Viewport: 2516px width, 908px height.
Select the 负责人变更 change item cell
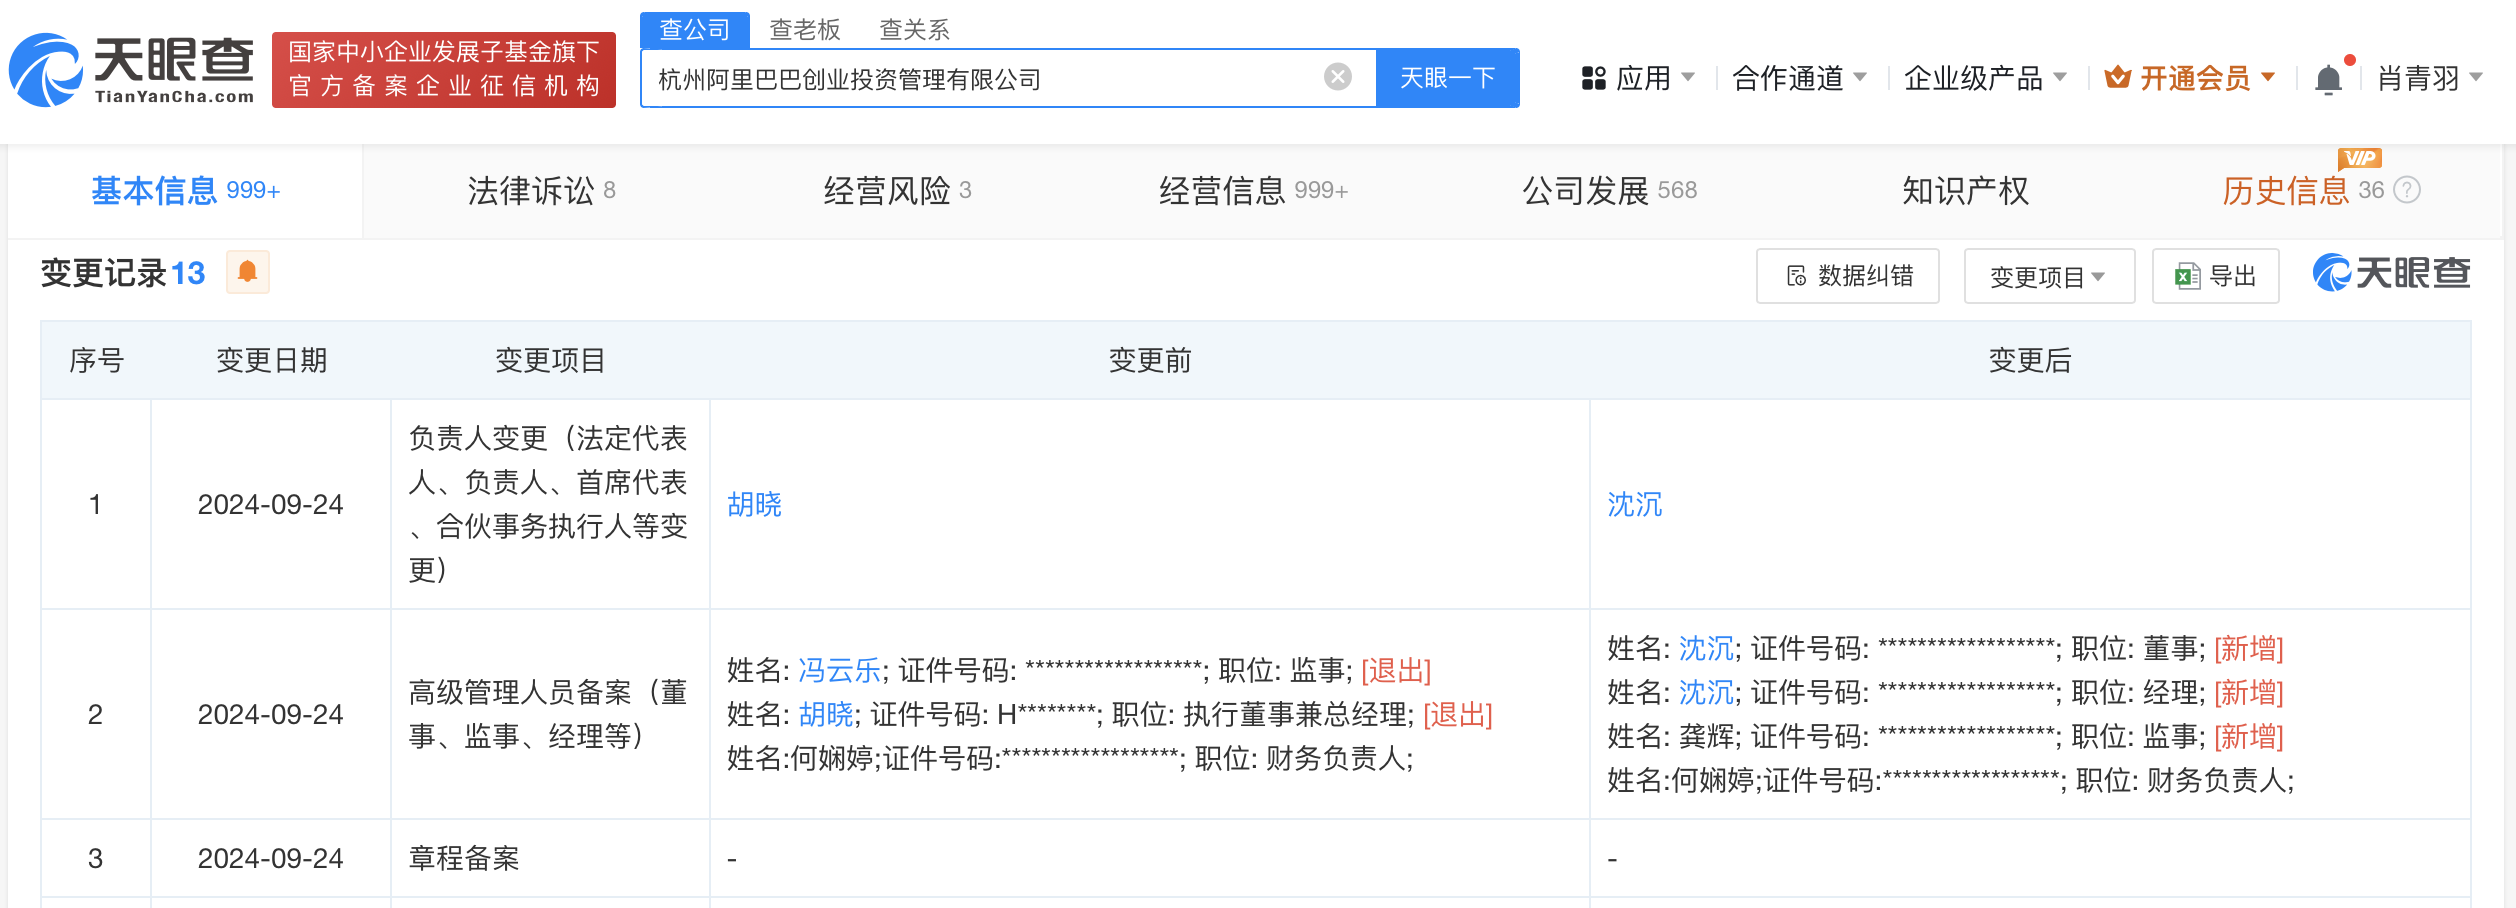pos(548,504)
